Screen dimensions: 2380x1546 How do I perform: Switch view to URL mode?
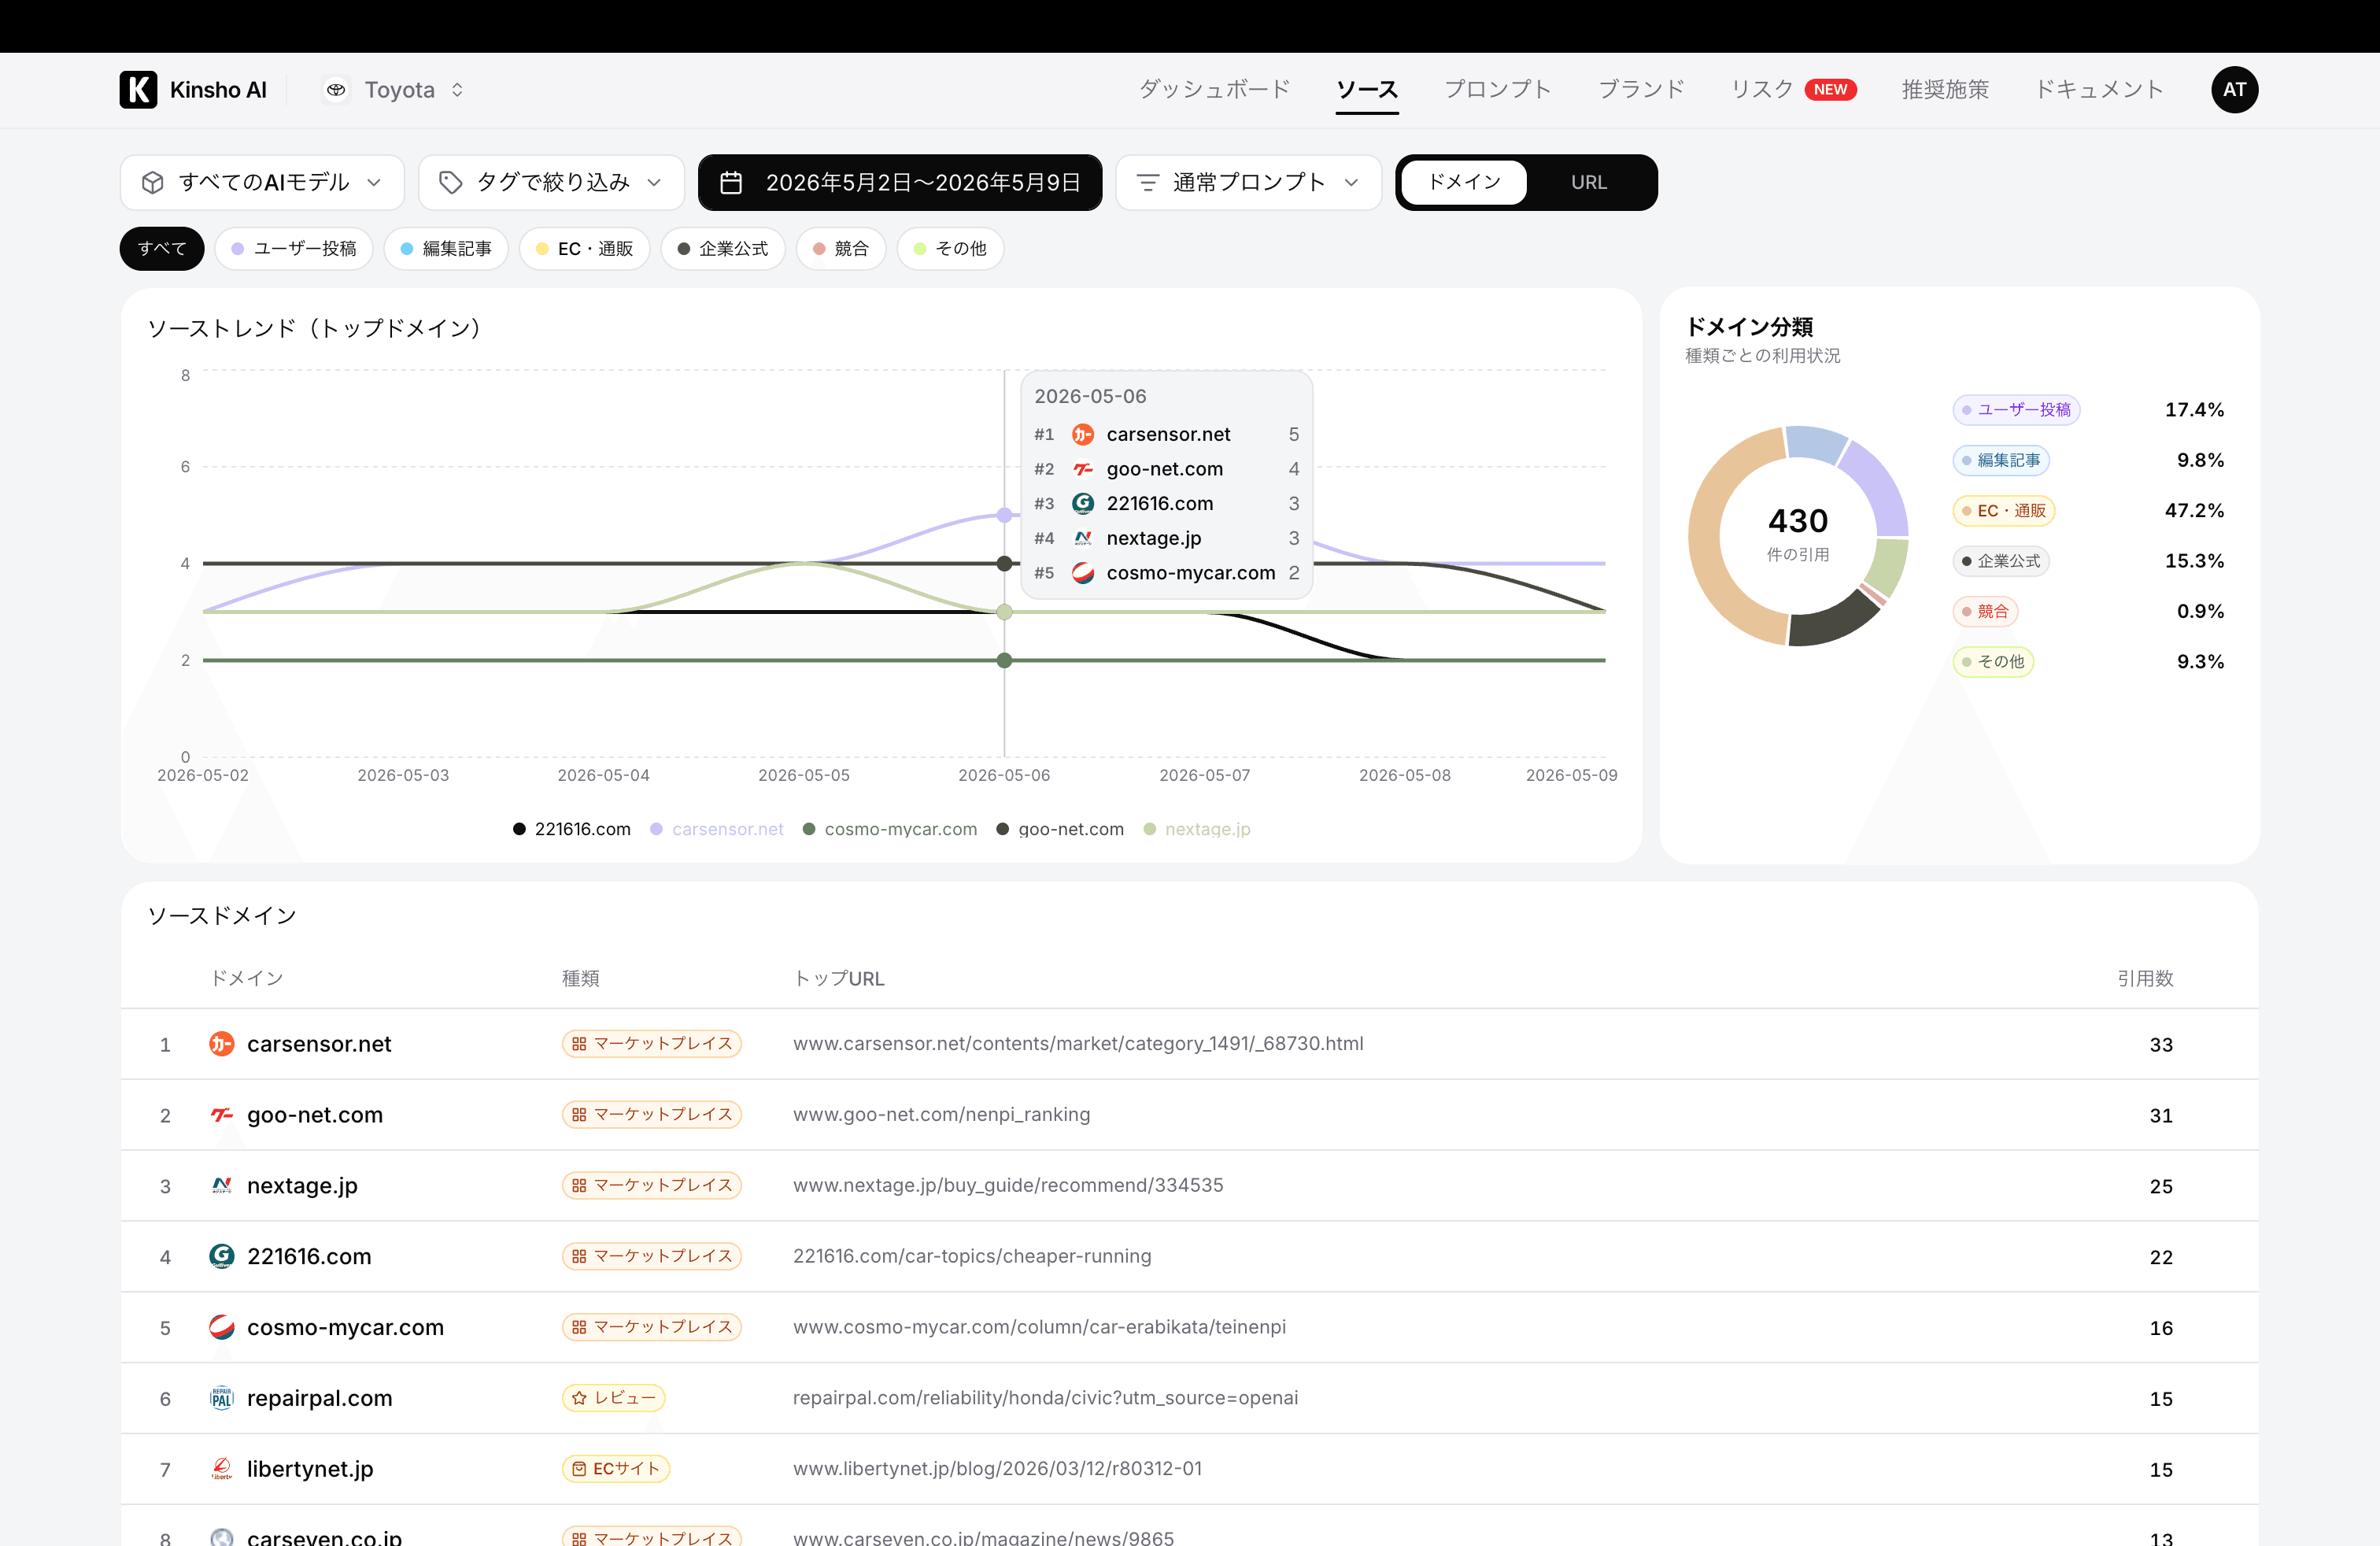click(1588, 182)
